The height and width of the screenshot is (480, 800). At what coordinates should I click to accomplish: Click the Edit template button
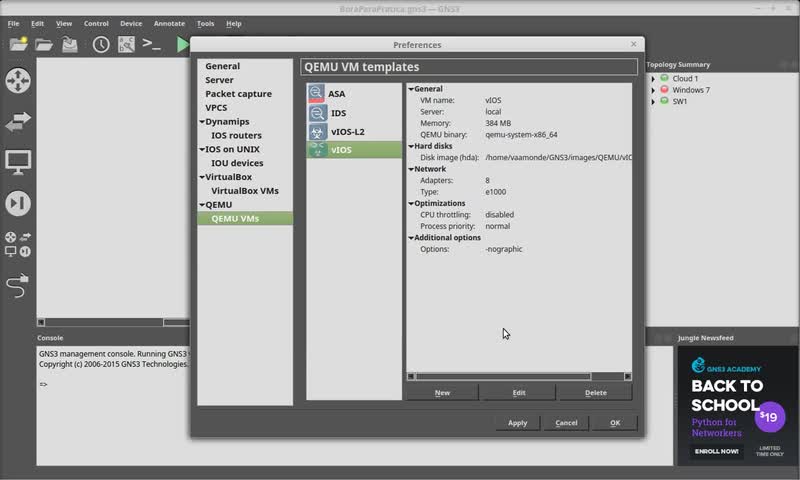519,392
